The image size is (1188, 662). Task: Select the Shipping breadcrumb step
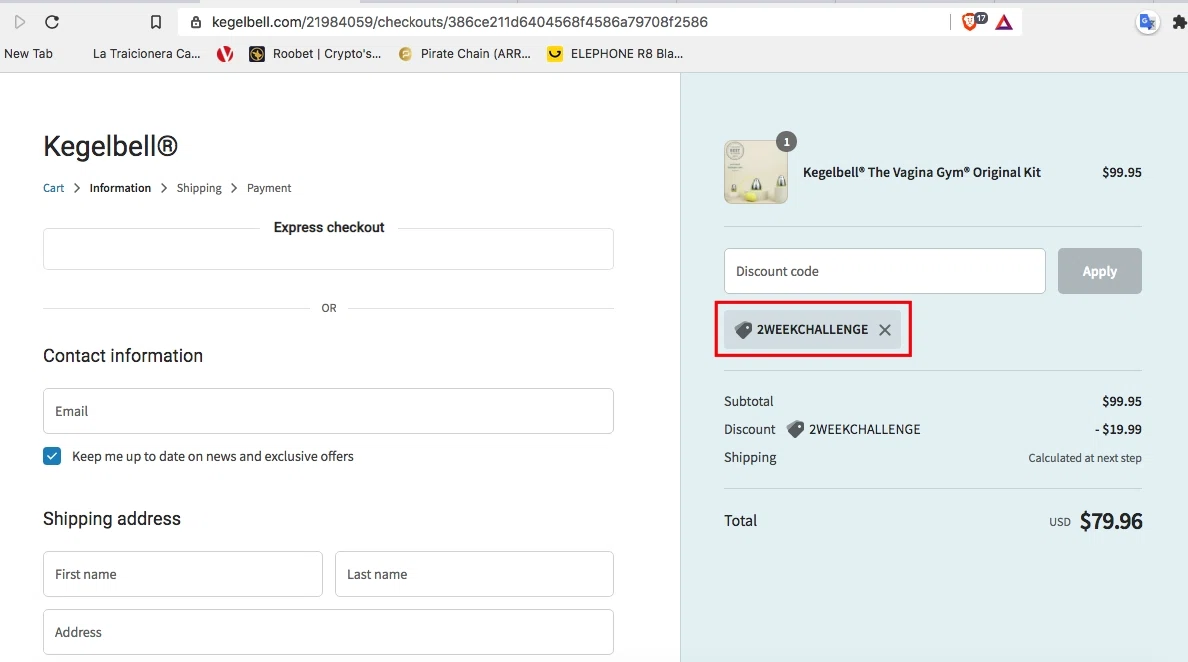click(x=199, y=188)
